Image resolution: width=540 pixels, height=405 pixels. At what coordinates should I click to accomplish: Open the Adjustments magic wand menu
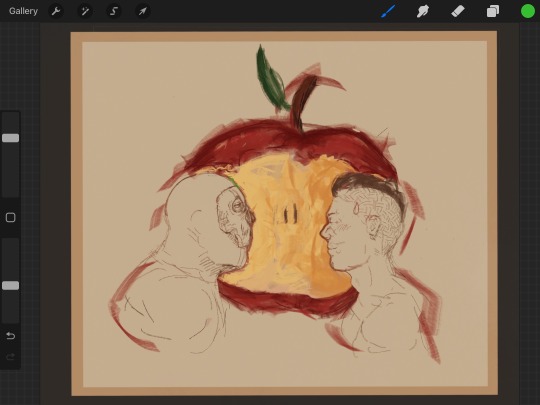[85, 11]
